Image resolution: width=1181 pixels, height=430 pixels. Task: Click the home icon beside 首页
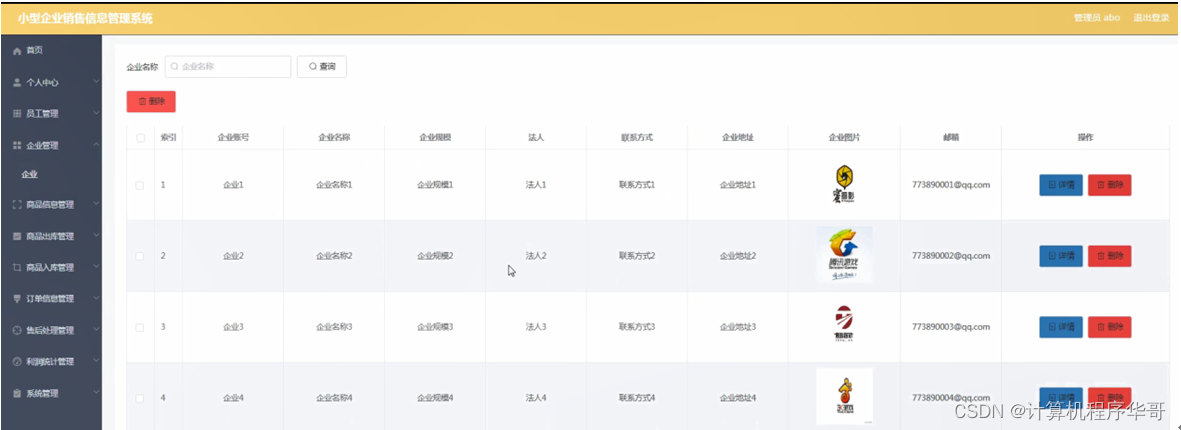(17, 50)
